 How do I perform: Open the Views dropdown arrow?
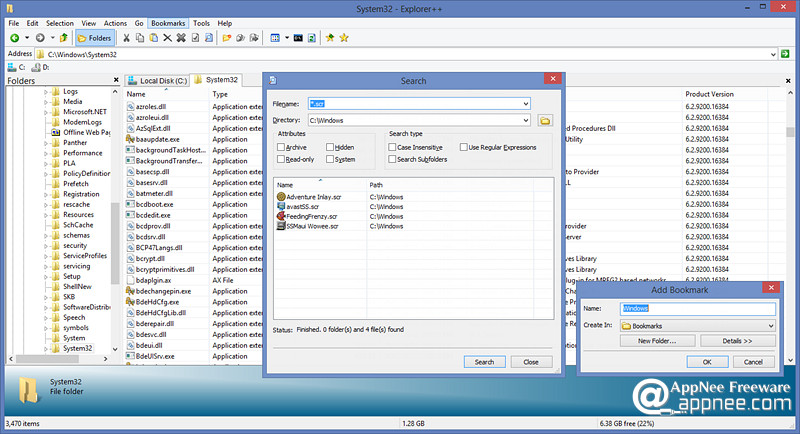click(x=287, y=38)
